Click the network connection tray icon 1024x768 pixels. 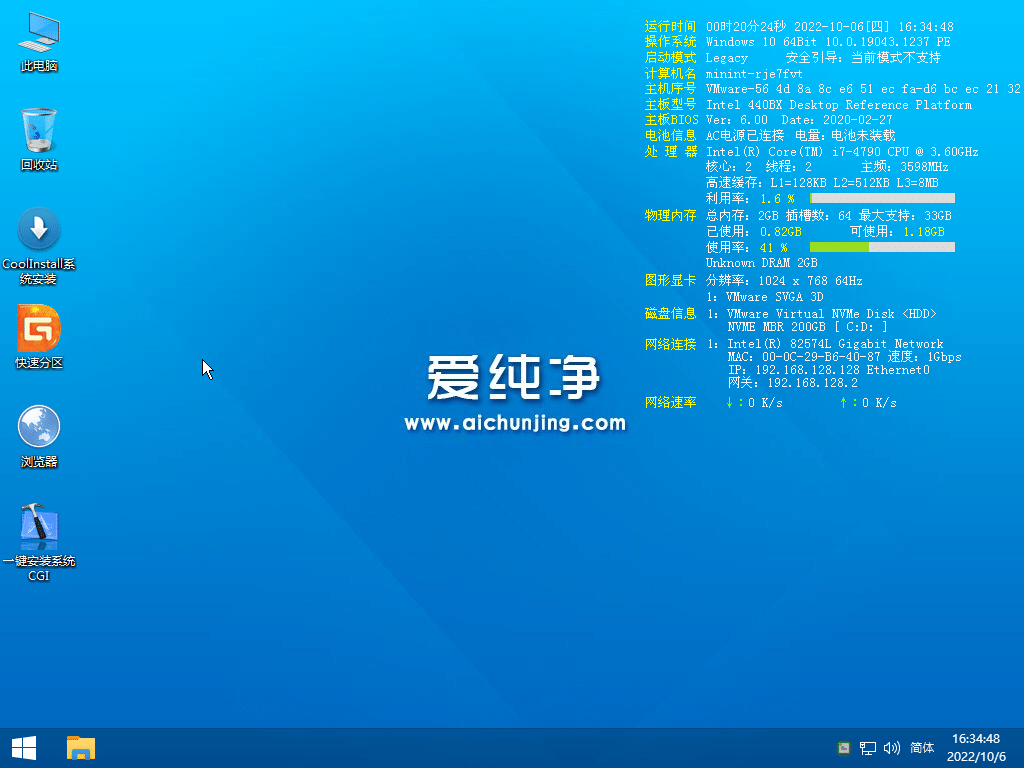[x=867, y=747]
